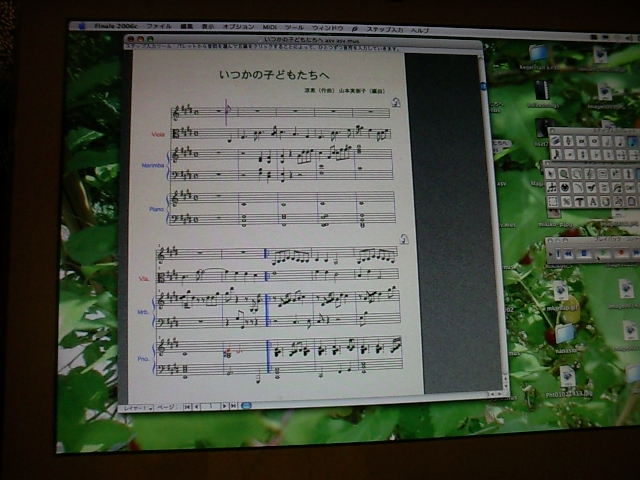
Task: Open the 編集 menu
Action: (187, 27)
